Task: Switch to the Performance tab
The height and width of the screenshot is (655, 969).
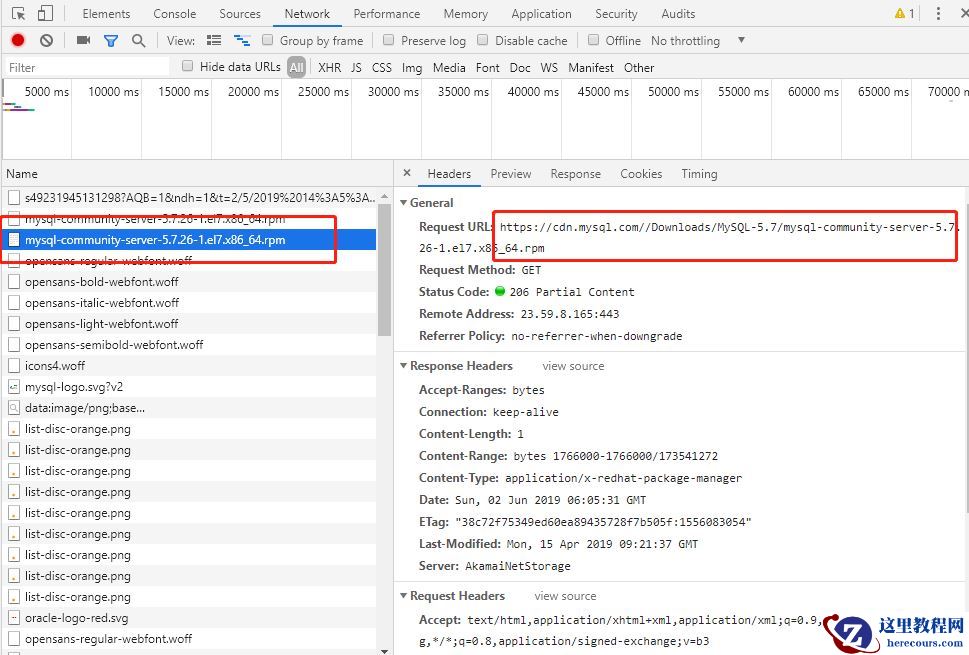Action: tap(387, 14)
